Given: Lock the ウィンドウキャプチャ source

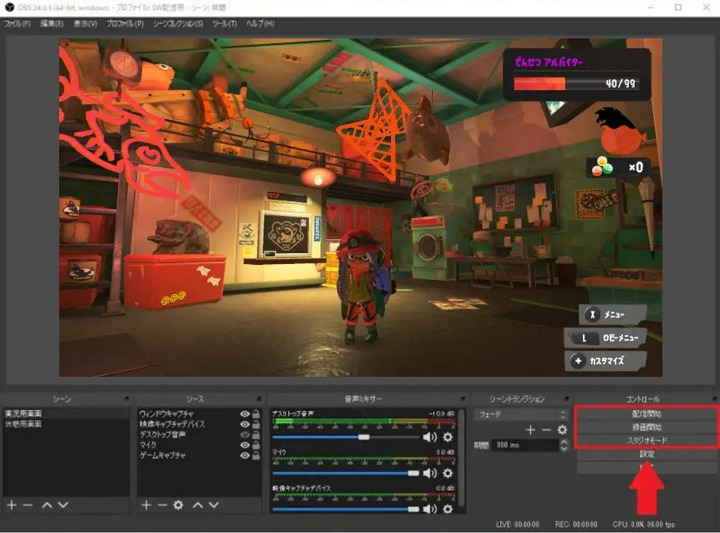Looking at the screenshot, I should (x=256, y=414).
